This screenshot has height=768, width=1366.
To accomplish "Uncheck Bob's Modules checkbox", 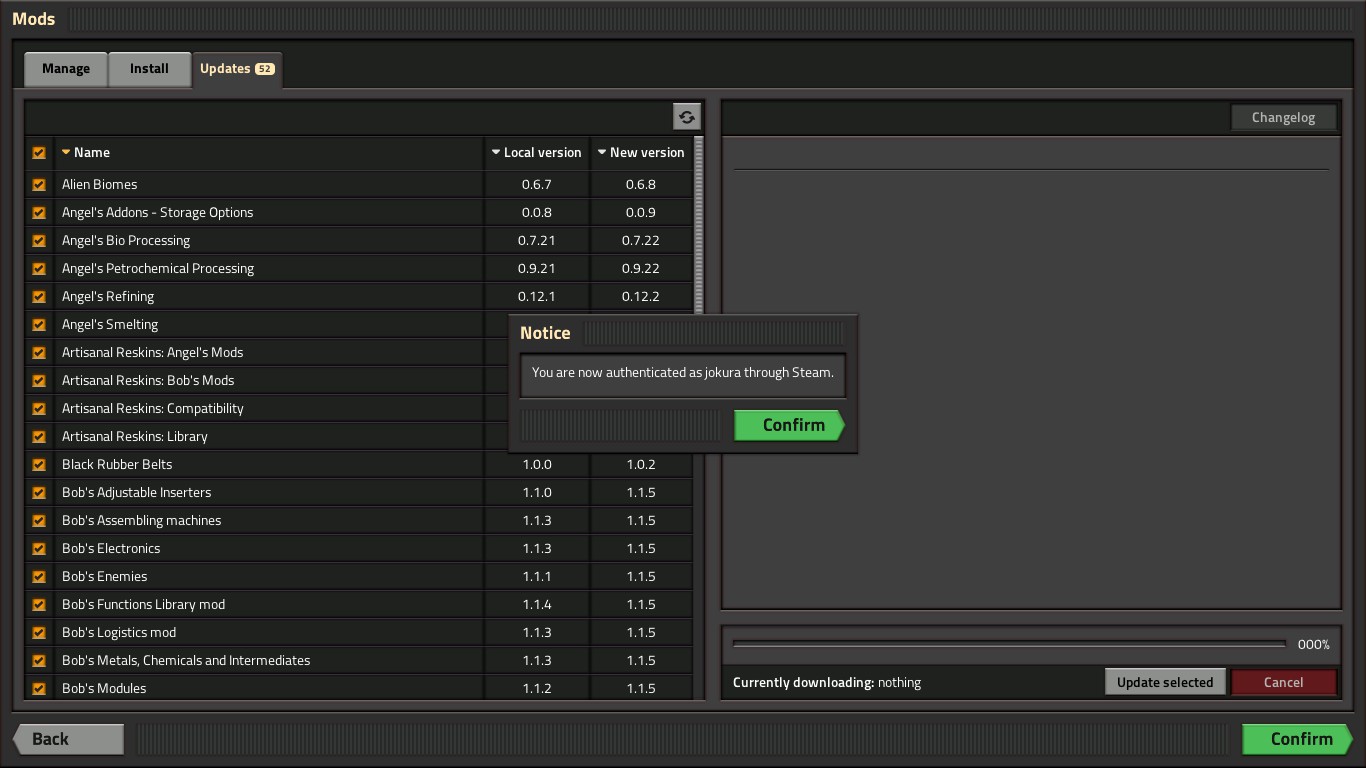I will click(39, 689).
